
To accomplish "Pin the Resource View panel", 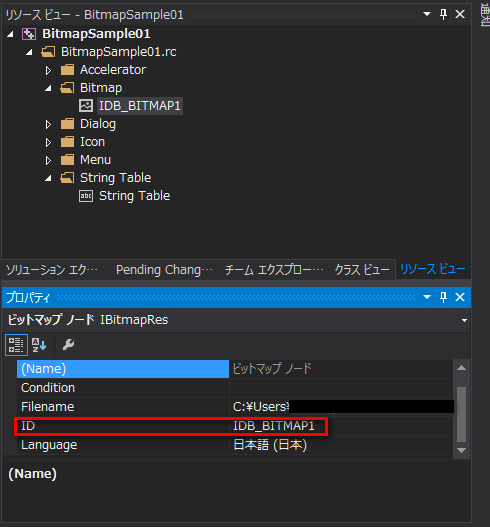I will [444, 14].
